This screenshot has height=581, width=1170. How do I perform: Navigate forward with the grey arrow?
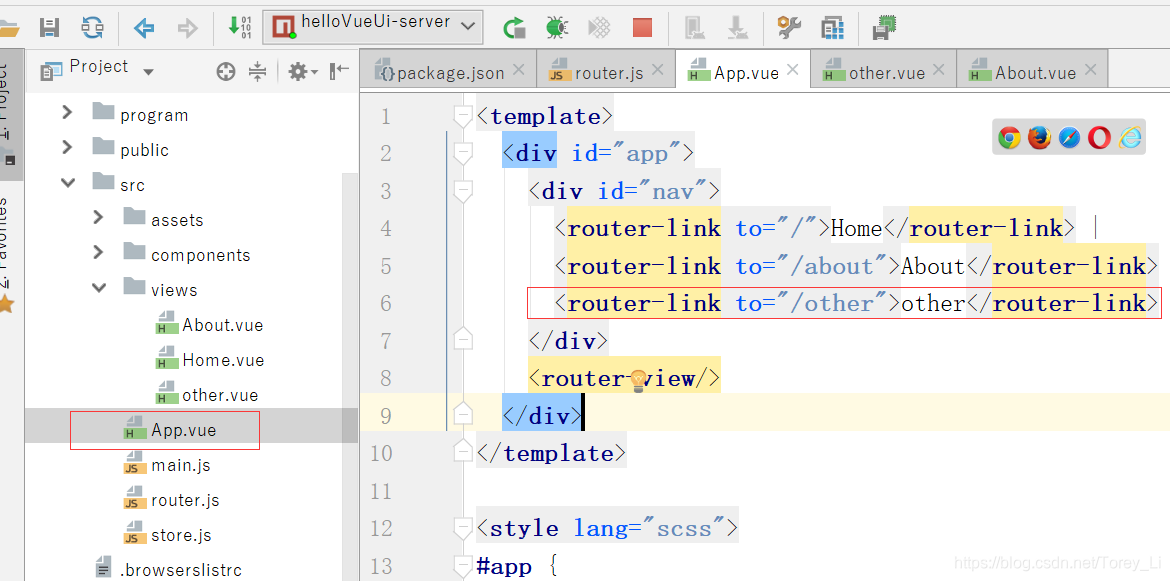[187, 28]
